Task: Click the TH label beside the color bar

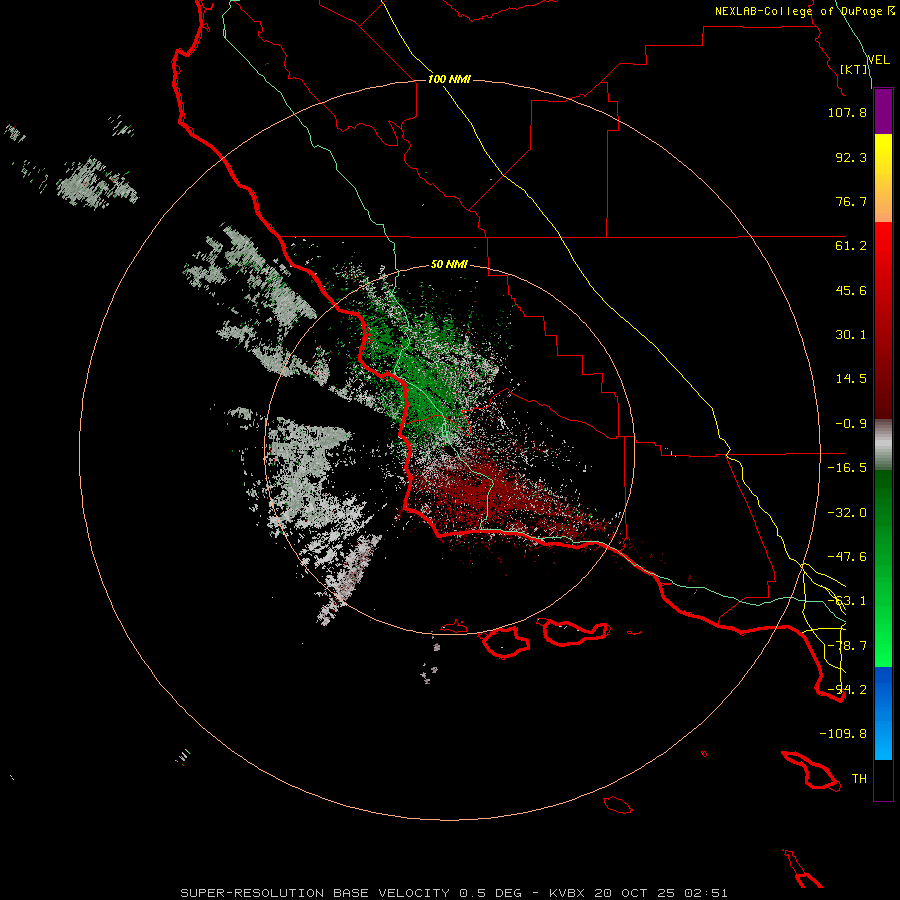Action: click(x=859, y=779)
